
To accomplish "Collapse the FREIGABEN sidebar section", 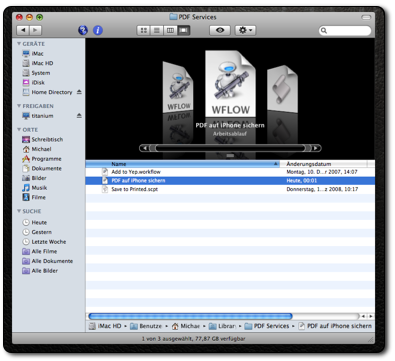I will [19, 106].
